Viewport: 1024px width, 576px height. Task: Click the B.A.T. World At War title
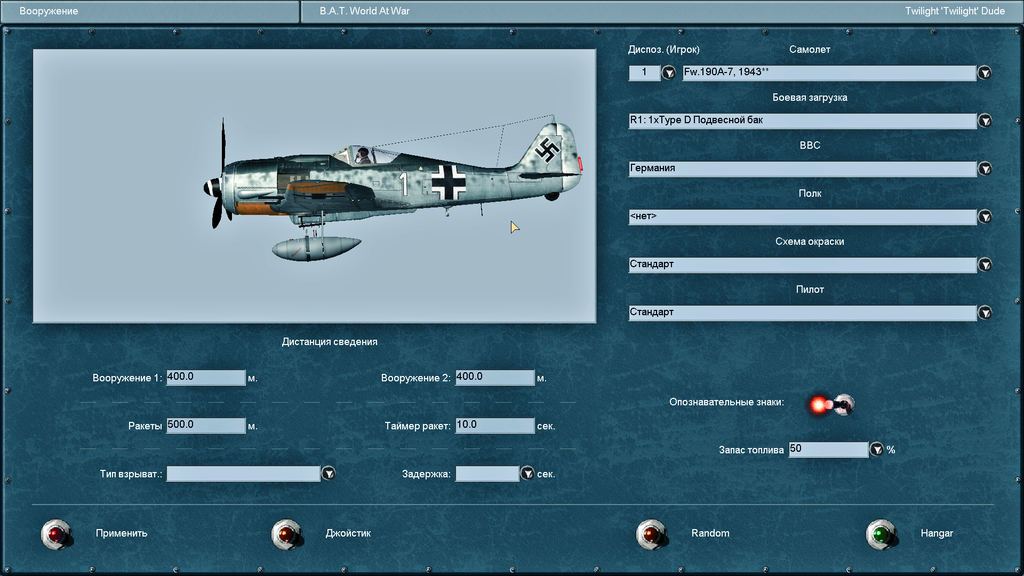(364, 11)
